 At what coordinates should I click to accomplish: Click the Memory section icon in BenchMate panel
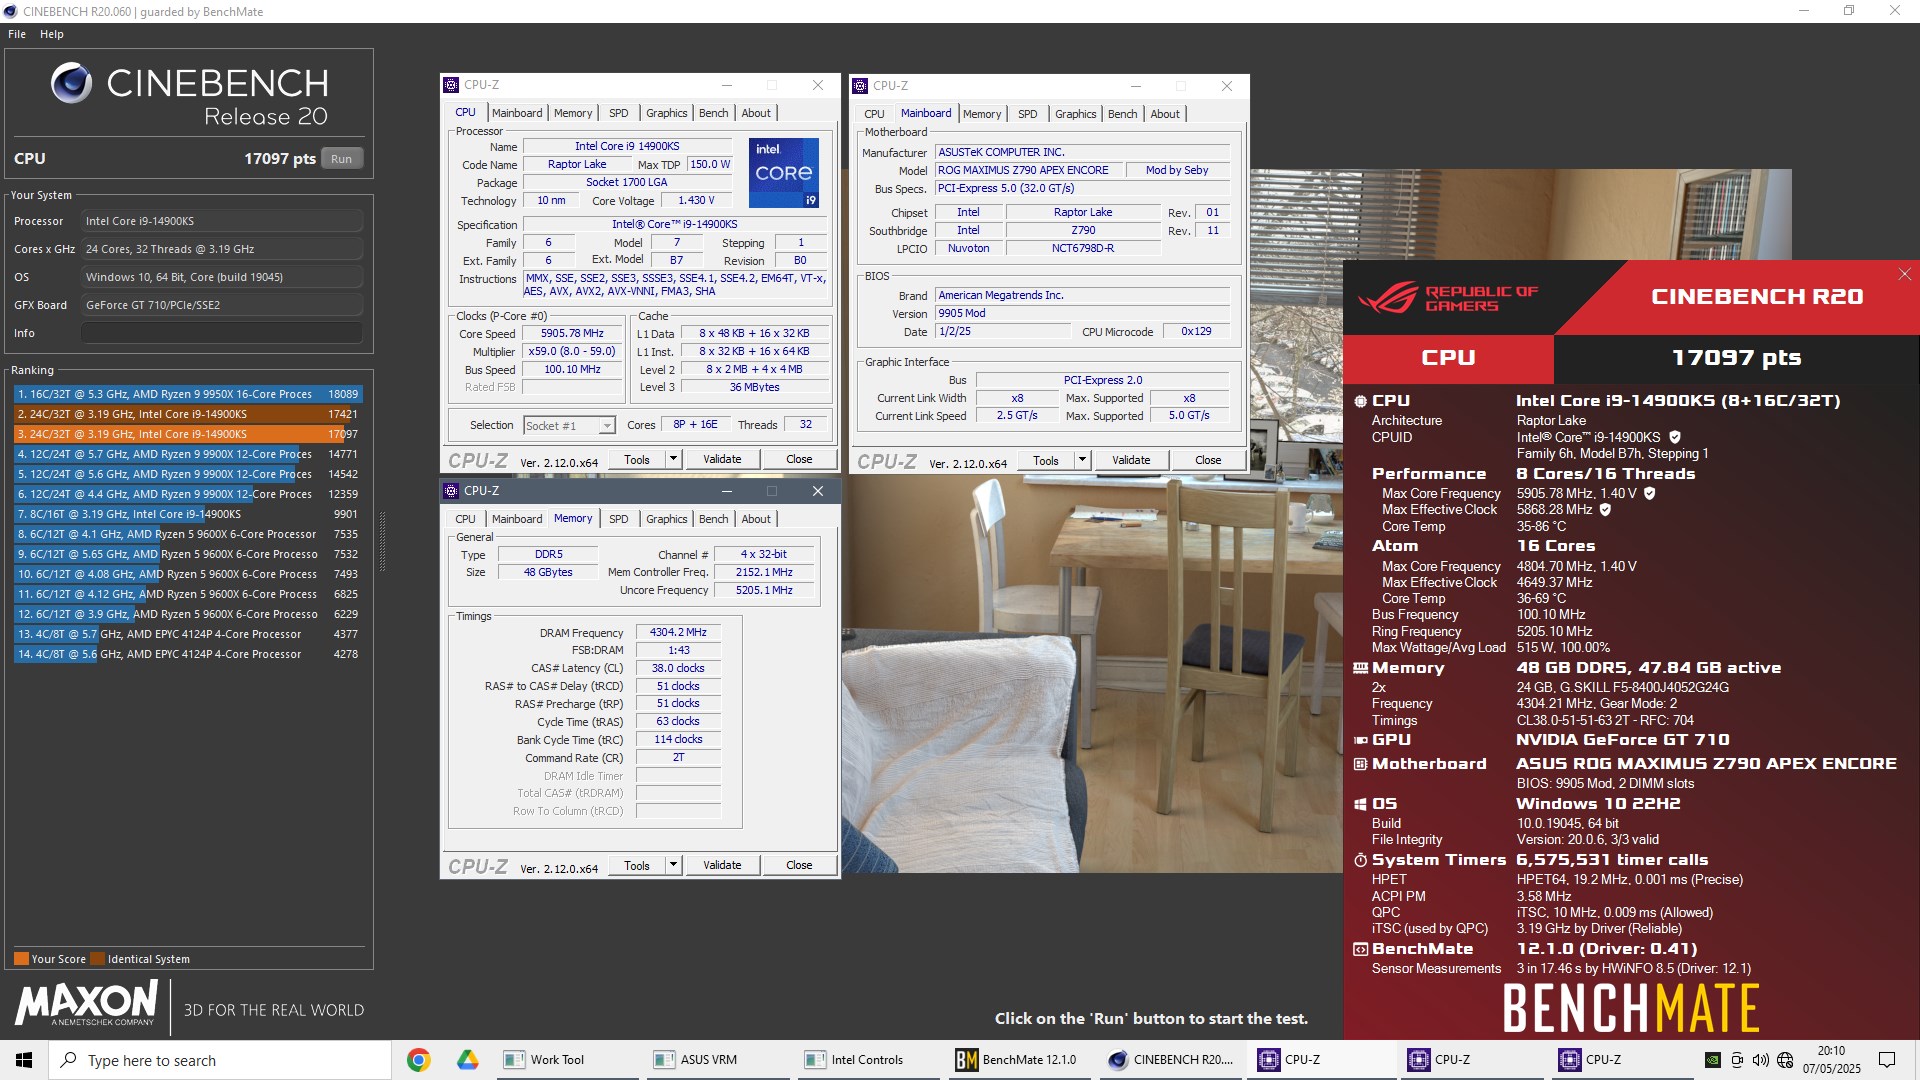click(x=1360, y=668)
